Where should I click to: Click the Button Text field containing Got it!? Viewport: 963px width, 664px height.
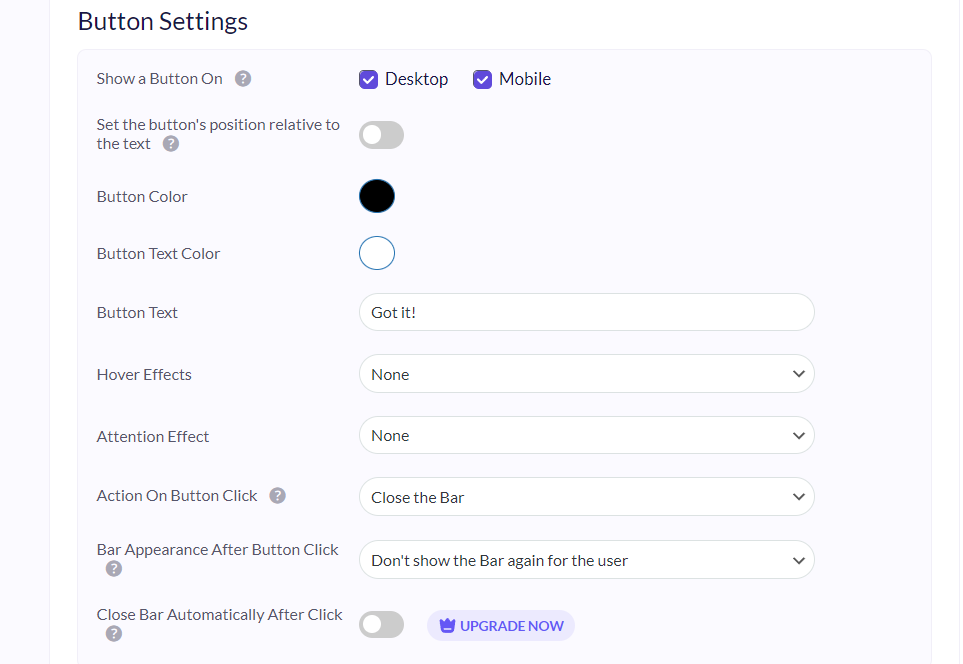tap(587, 312)
